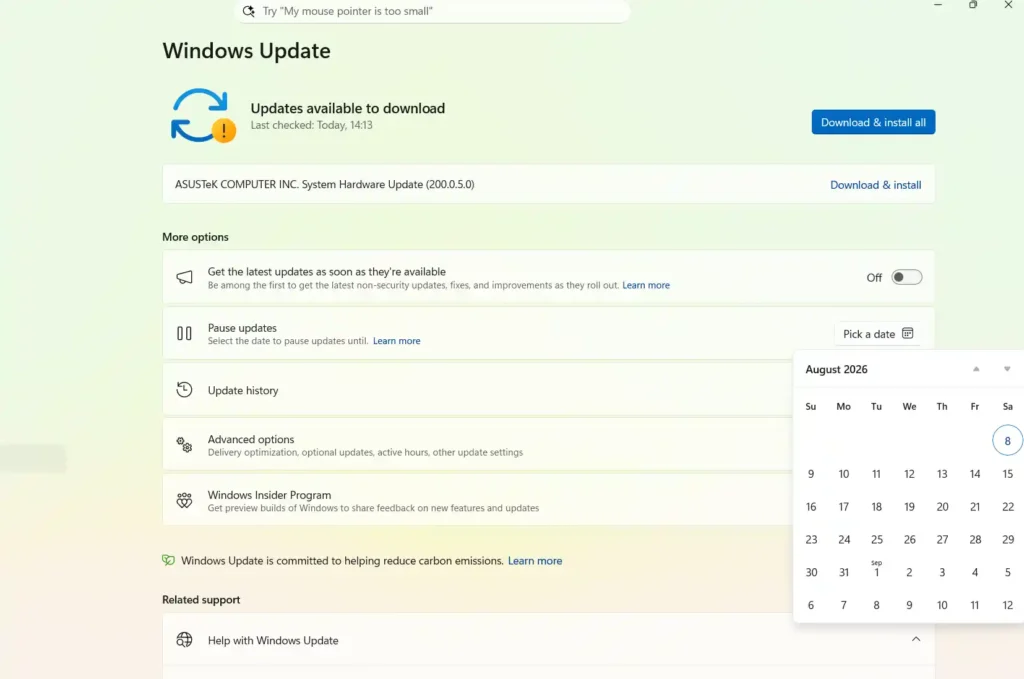Screen dimensions: 1024x679
Task: Select August 9 in the calendar
Action: click(810, 474)
